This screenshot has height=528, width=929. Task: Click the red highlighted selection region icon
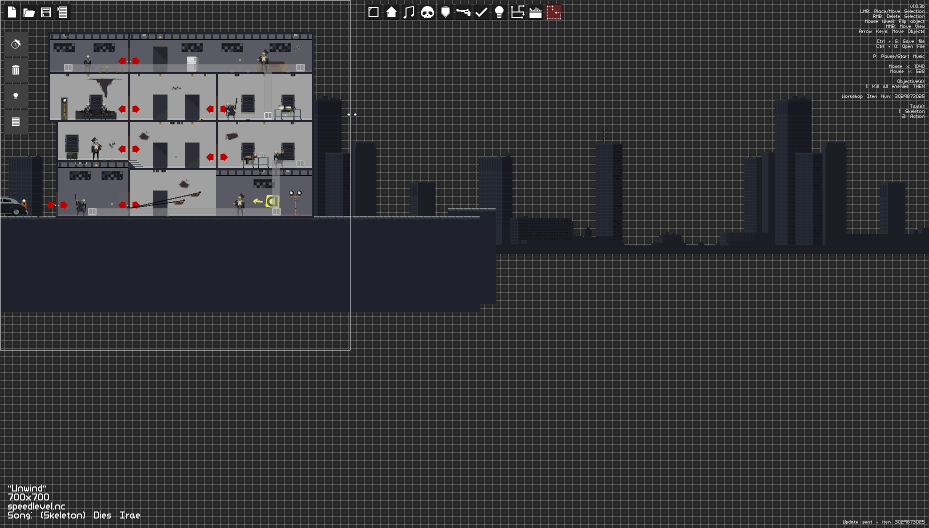point(553,12)
